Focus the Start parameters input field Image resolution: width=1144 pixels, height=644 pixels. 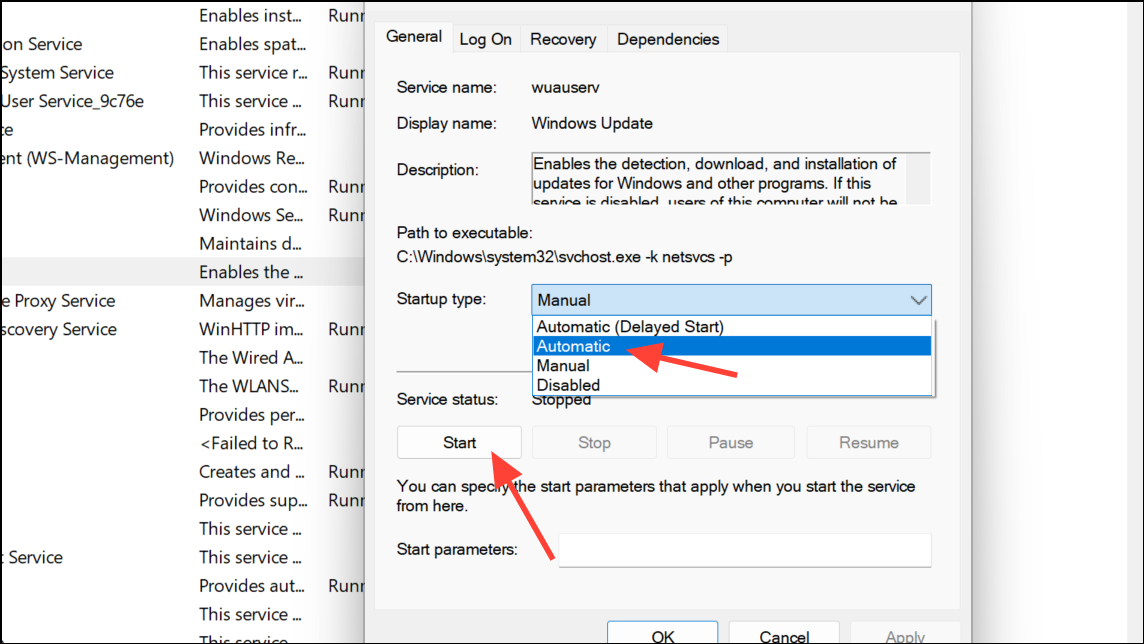click(x=745, y=550)
